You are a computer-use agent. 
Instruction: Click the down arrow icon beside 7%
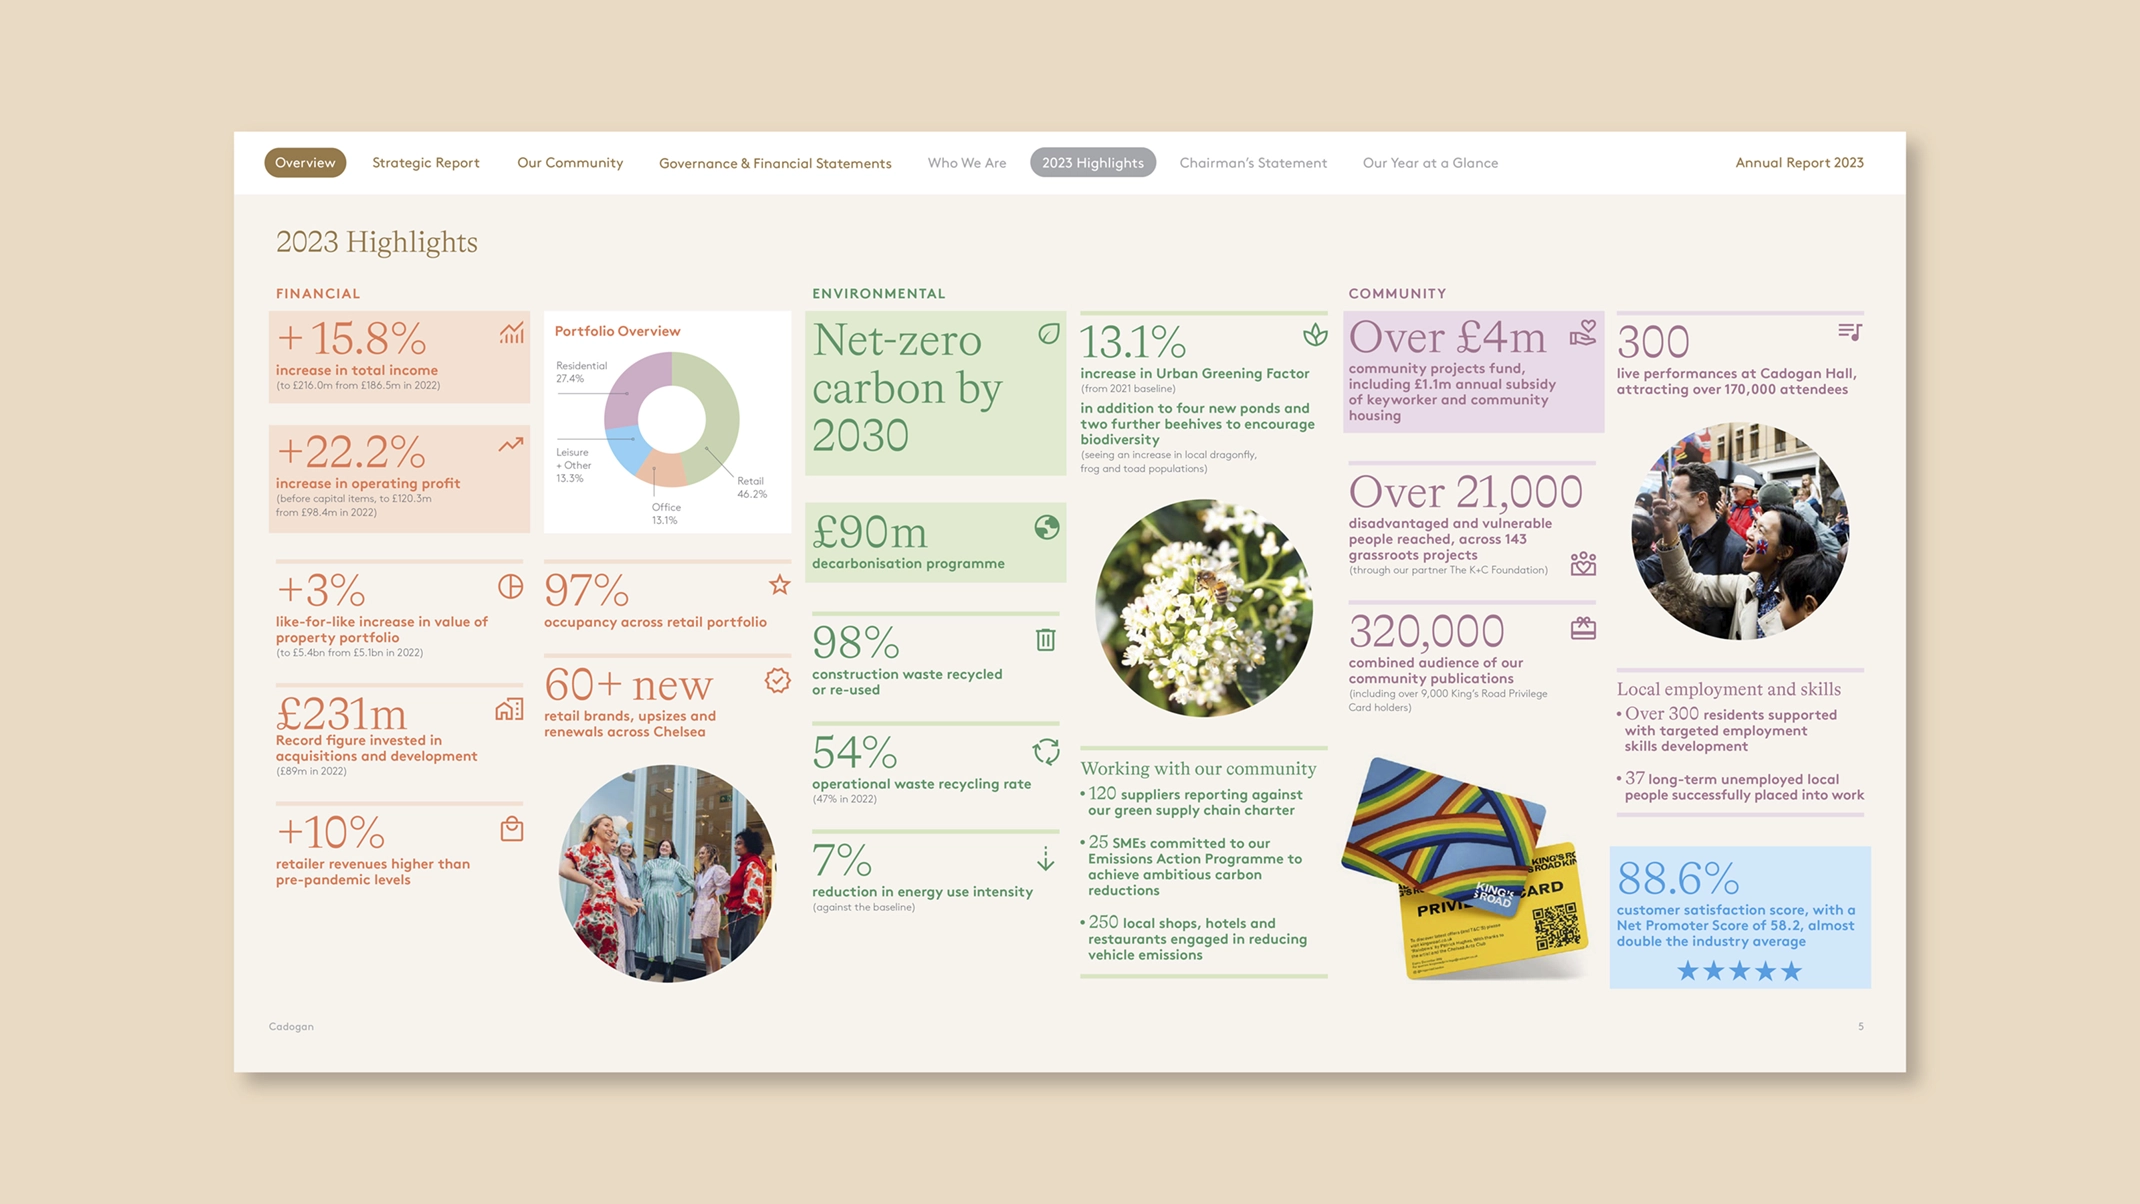click(1045, 859)
